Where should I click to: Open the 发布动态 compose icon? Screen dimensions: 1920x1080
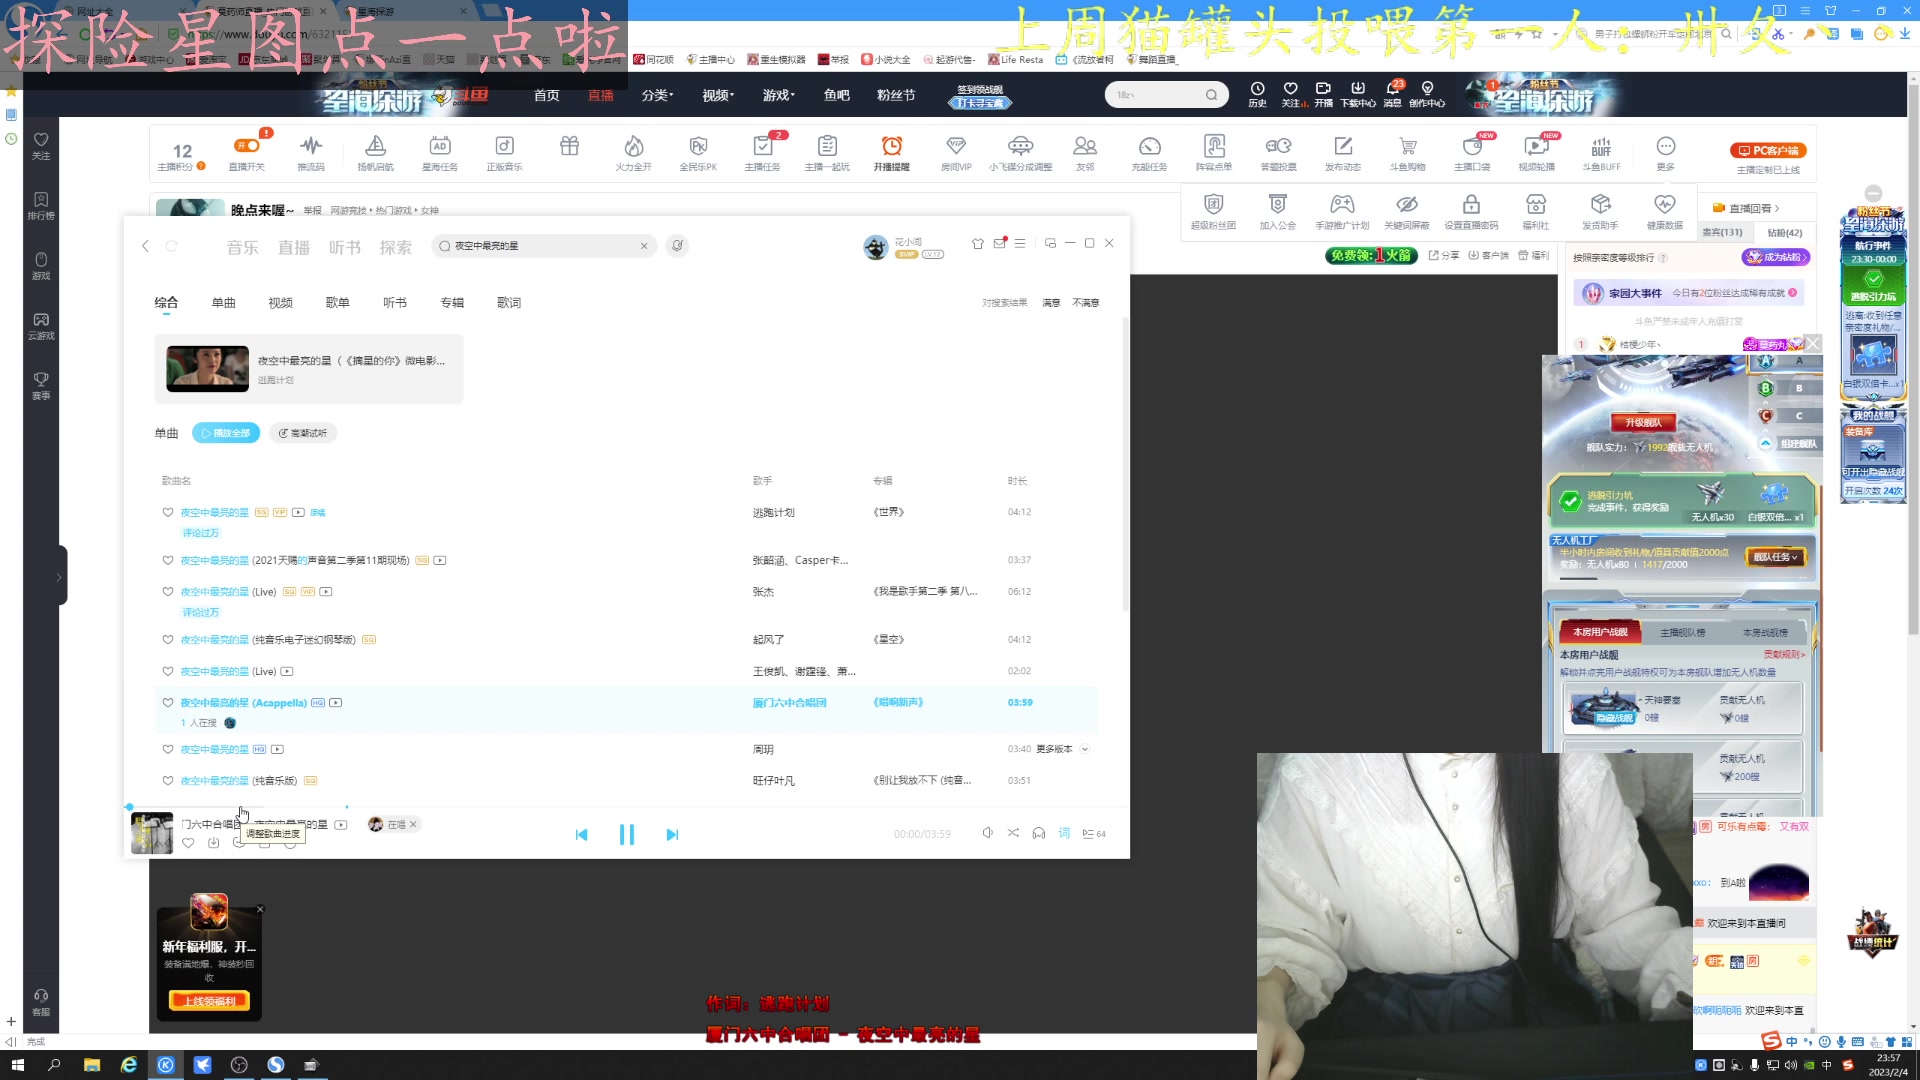click(1343, 152)
